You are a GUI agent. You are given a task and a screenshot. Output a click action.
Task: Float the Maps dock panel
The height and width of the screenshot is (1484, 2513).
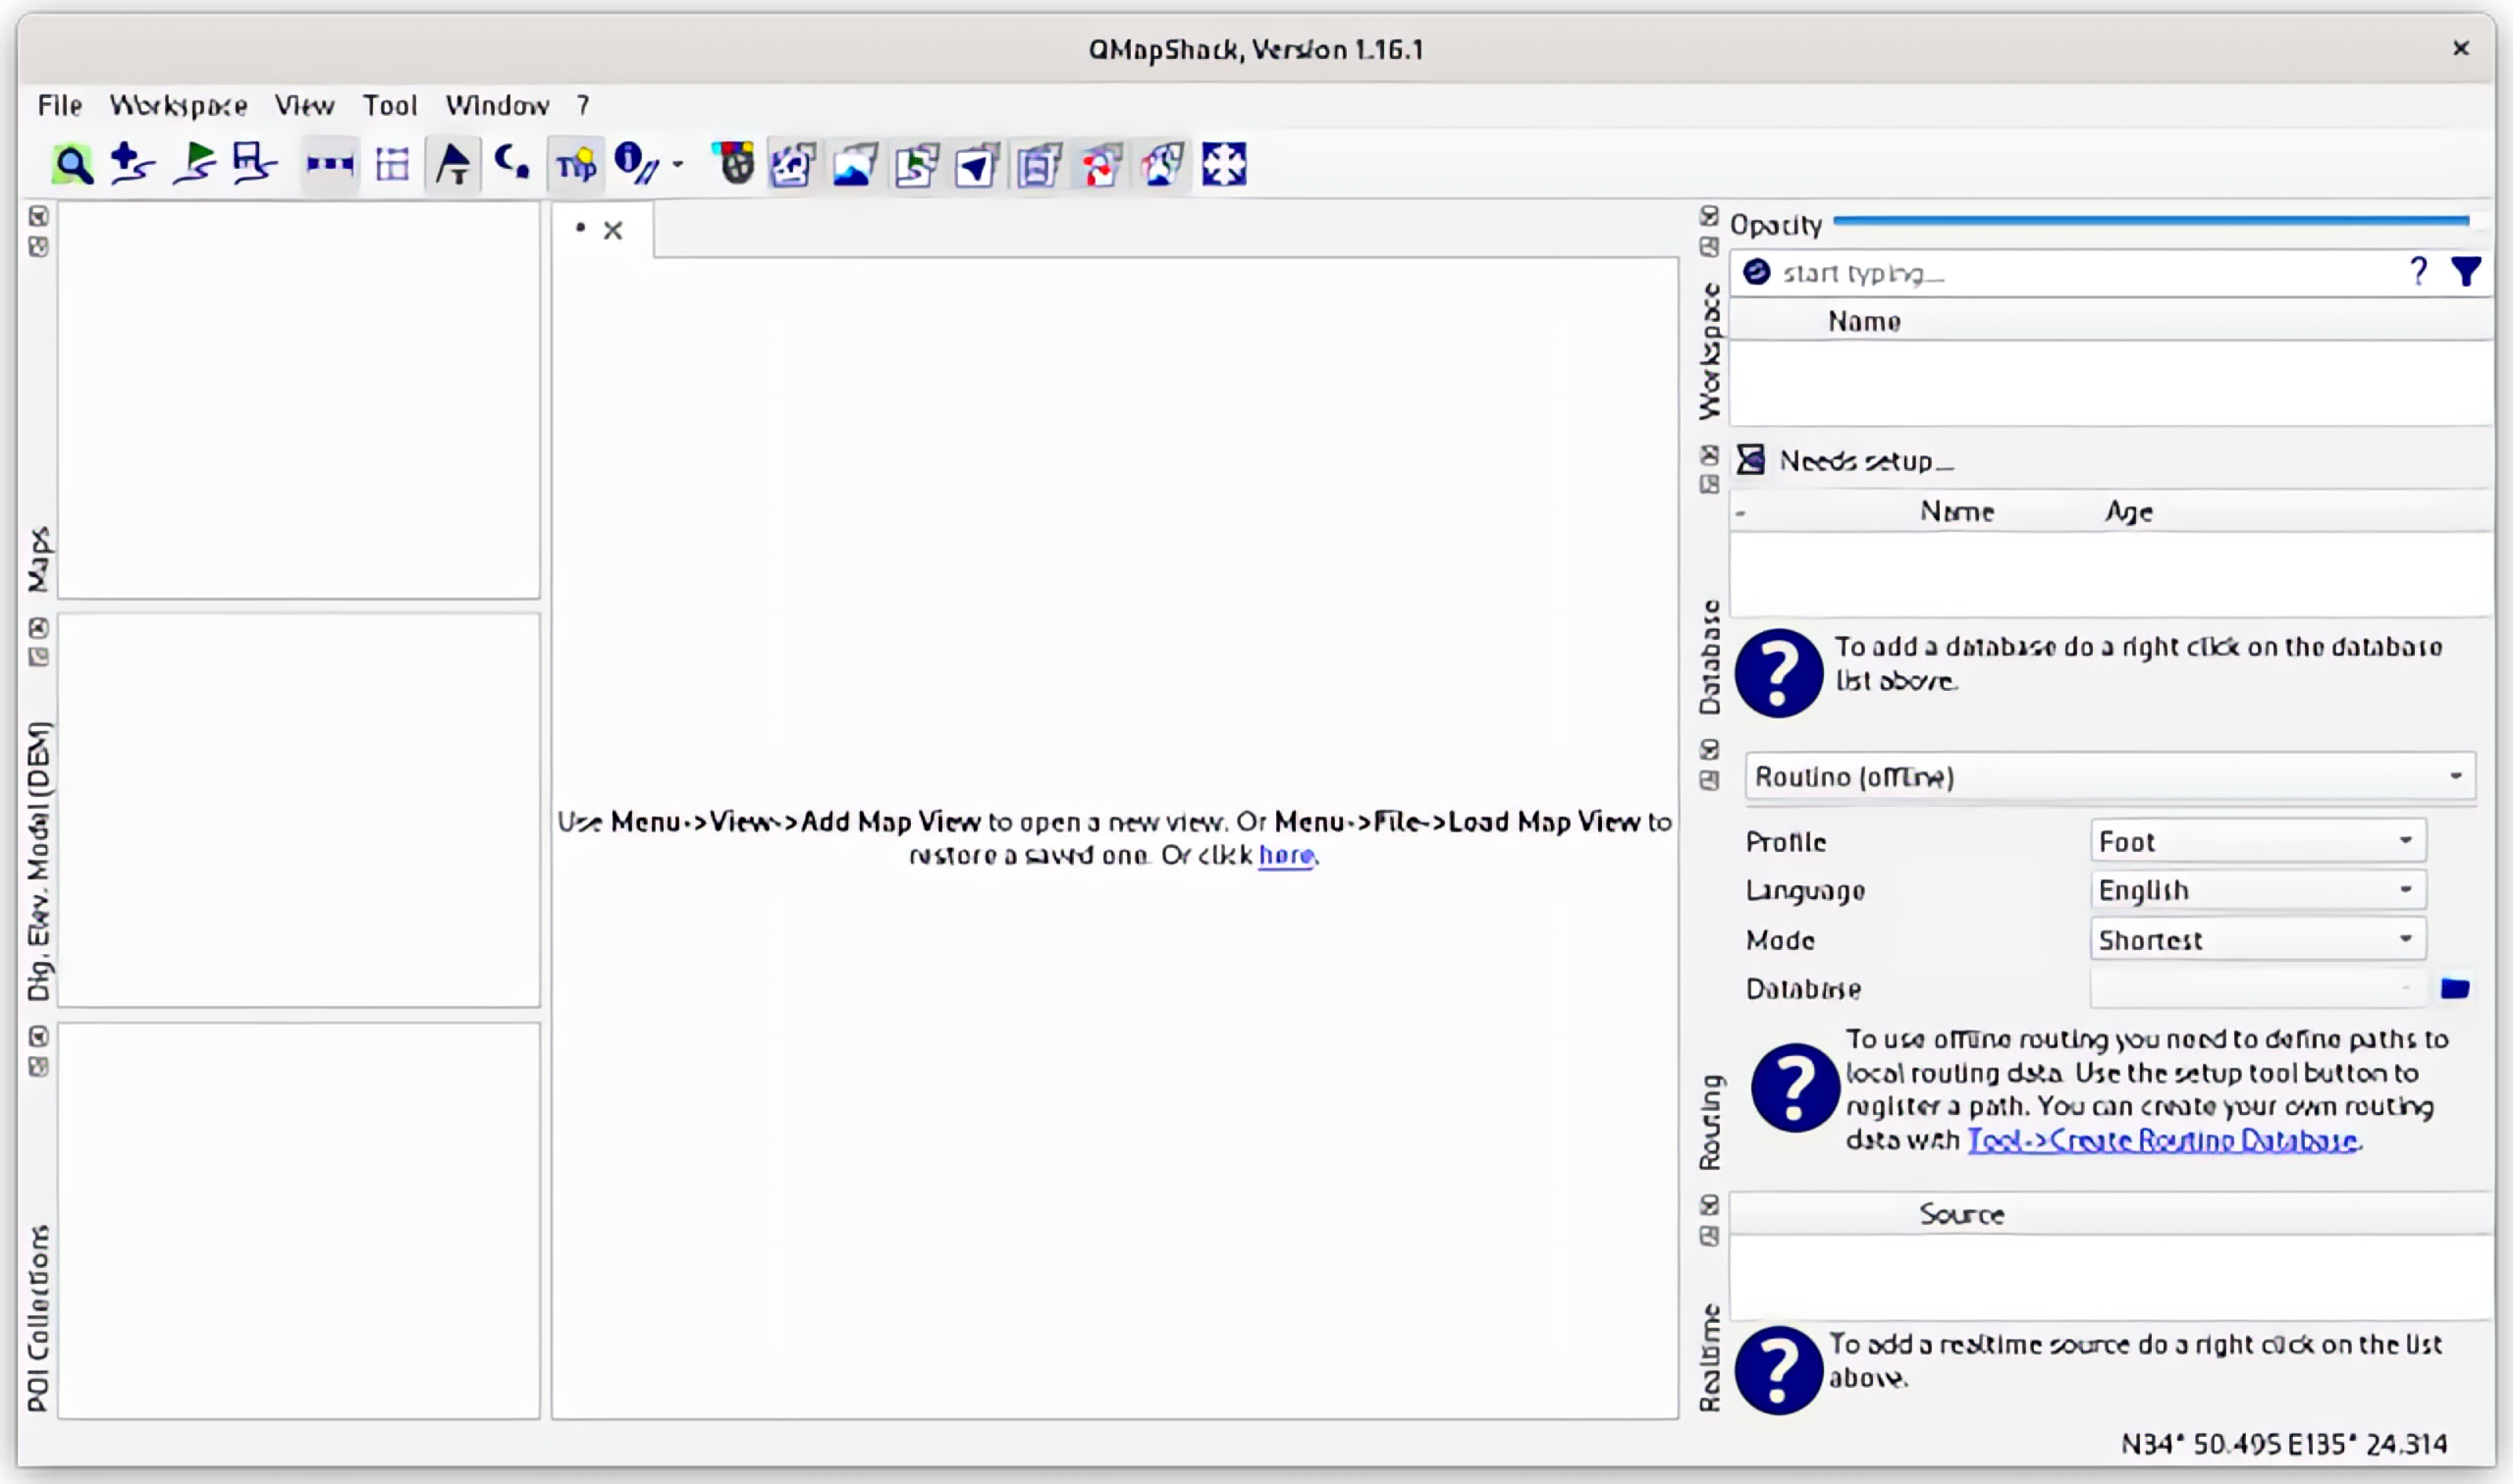[x=38, y=246]
